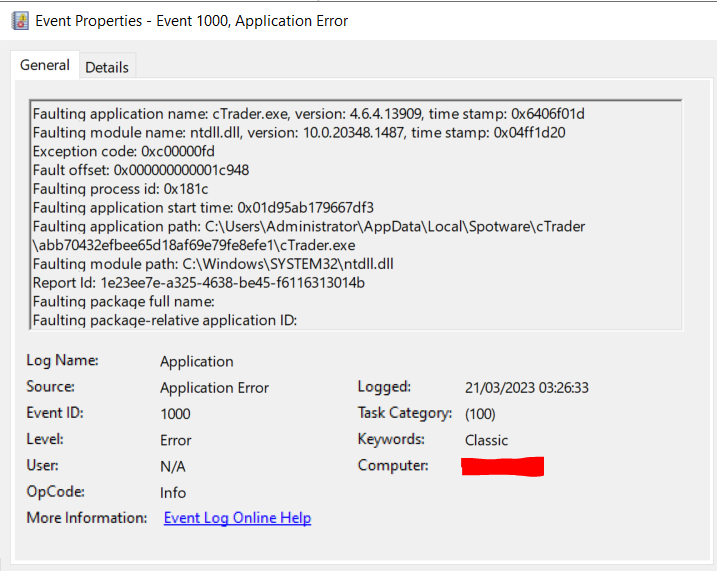Click the Report Id line
Screen dimensions: 717x571
[x=198, y=283]
